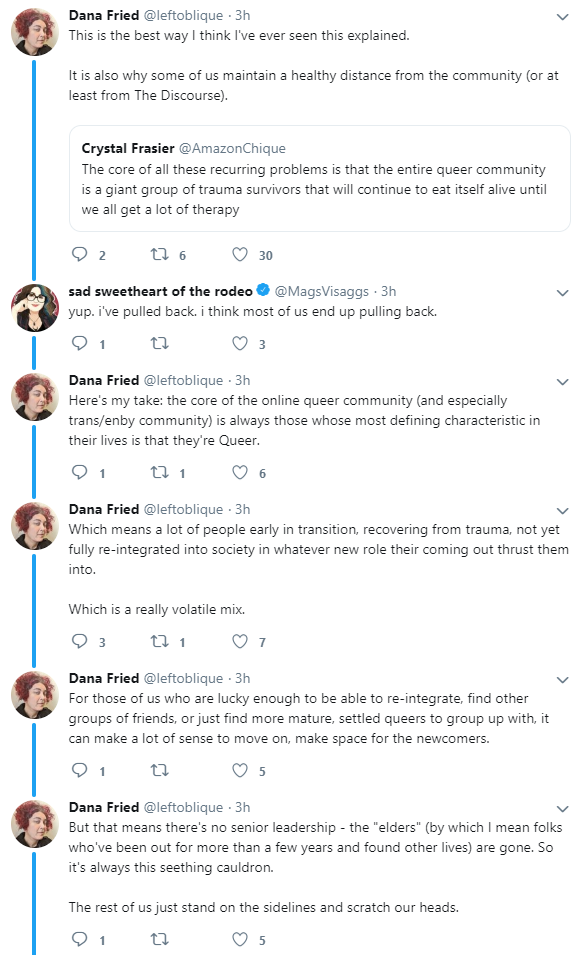Like the MagsVisaggs reply with 3 likes

point(240,344)
